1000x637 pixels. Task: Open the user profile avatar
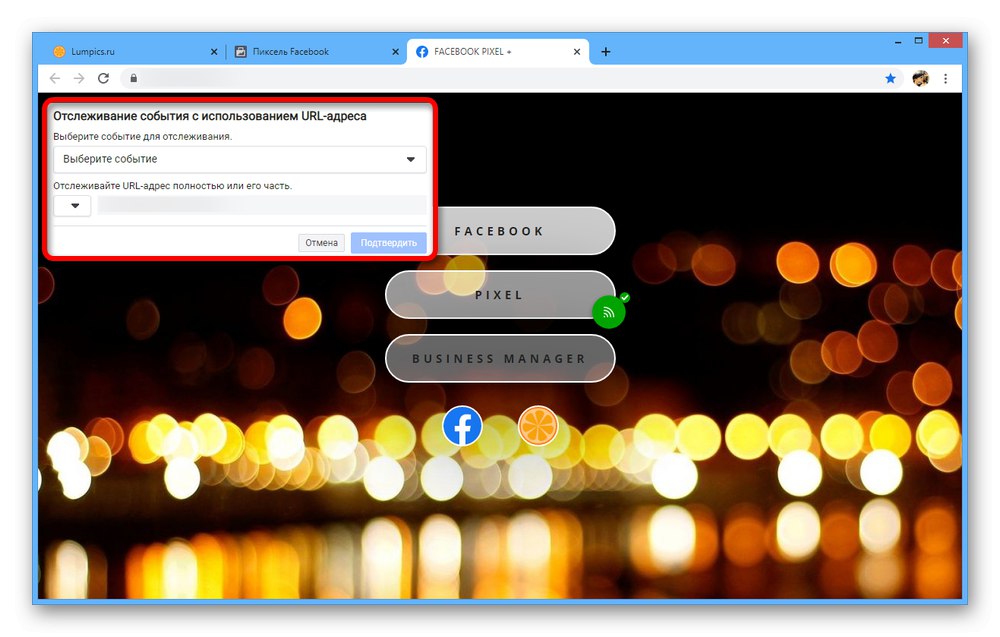point(920,78)
